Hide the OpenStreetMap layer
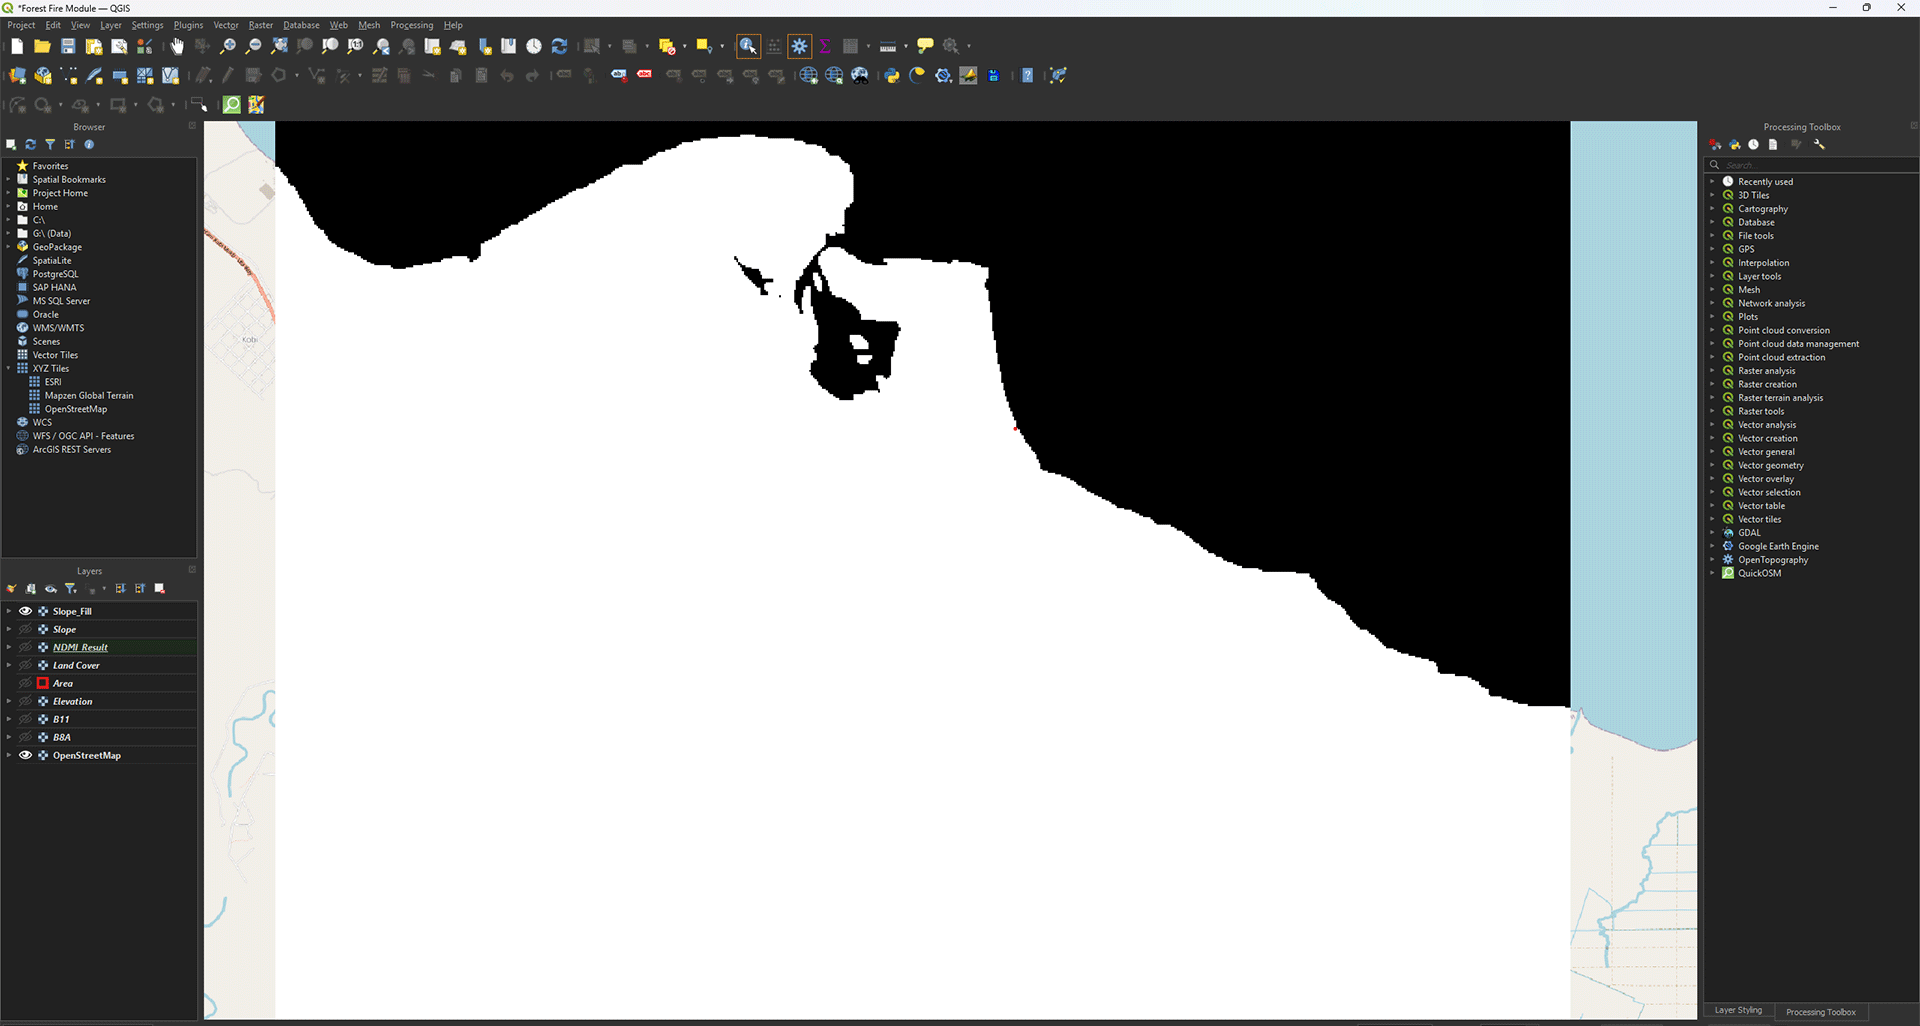This screenshot has width=1920, height=1026. click(x=26, y=755)
